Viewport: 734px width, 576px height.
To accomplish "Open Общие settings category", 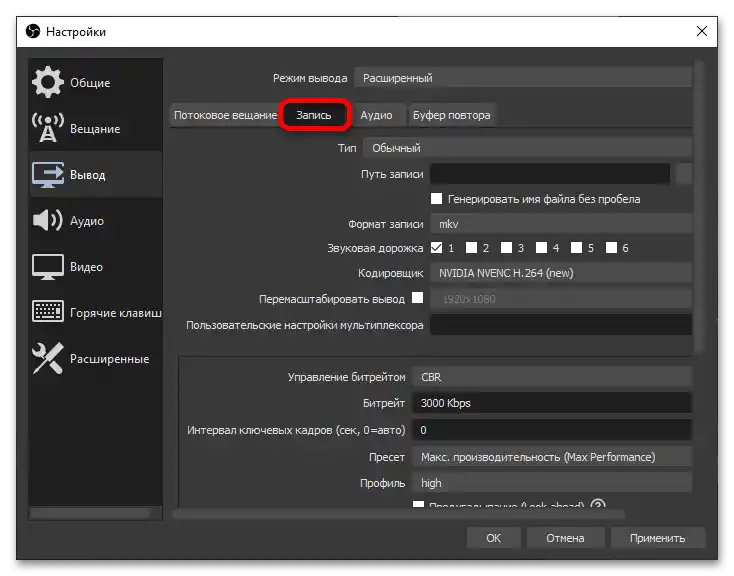I will (x=96, y=82).
